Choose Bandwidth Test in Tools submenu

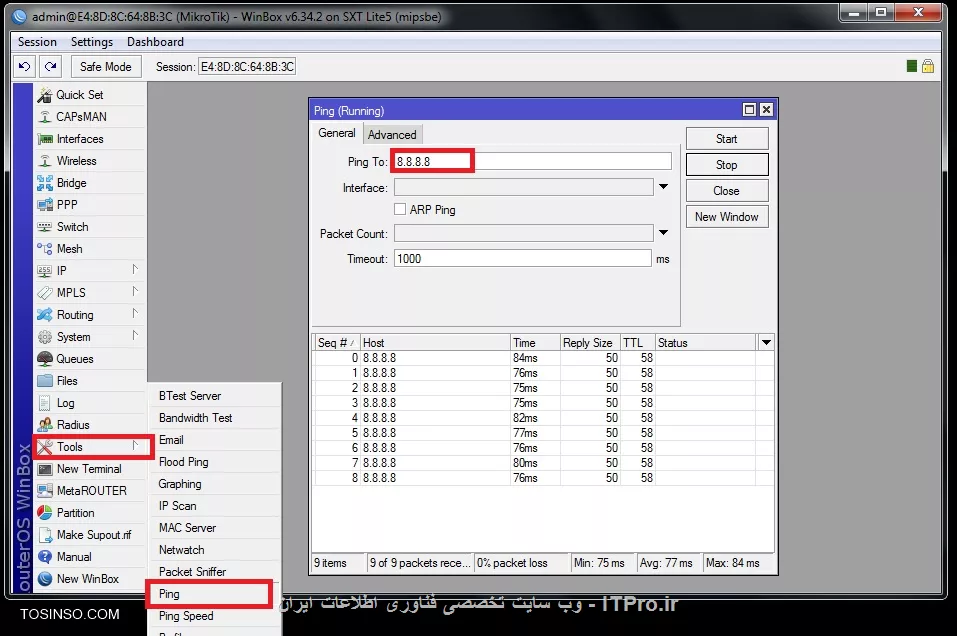(215, 418)
